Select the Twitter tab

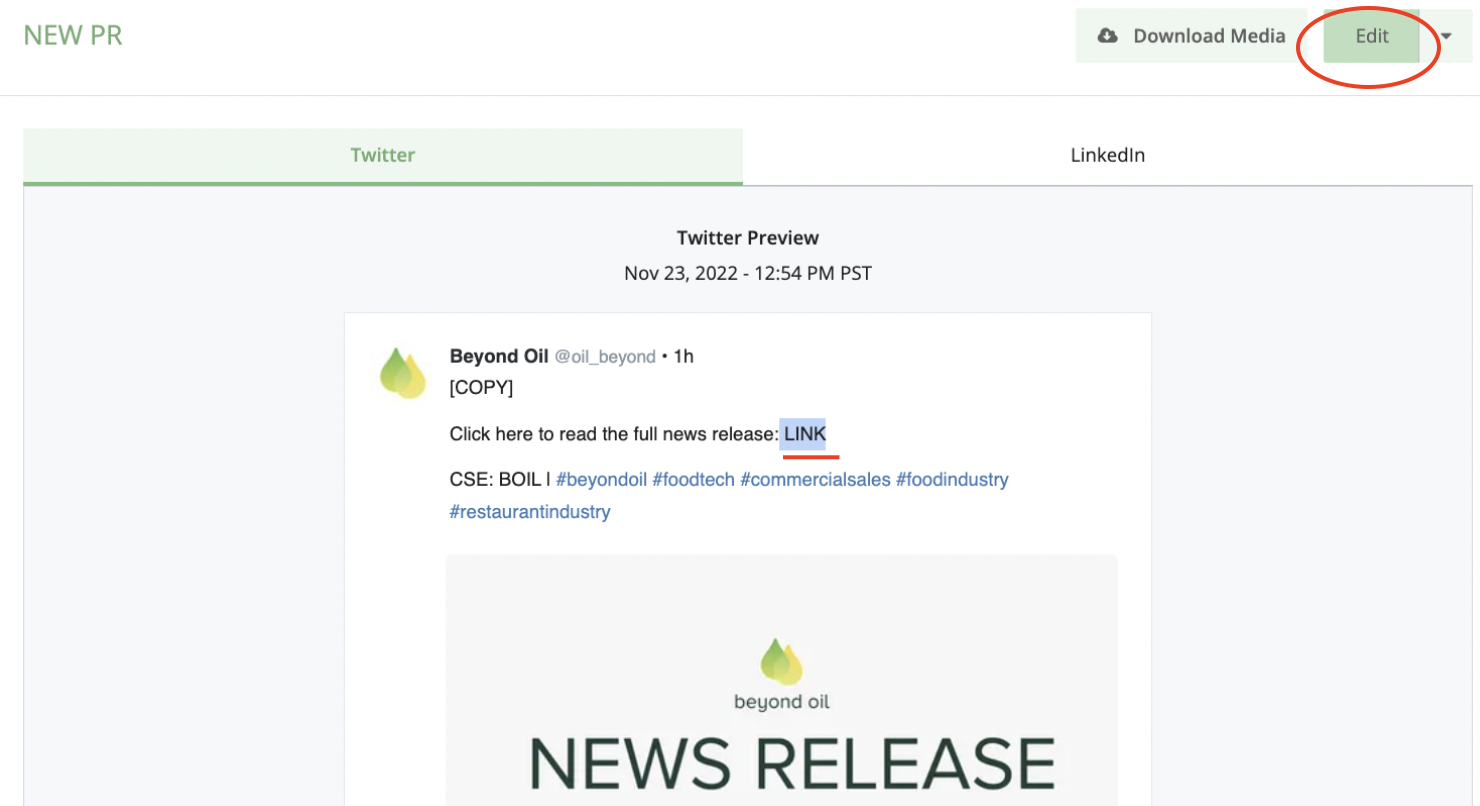click(382, 156)
